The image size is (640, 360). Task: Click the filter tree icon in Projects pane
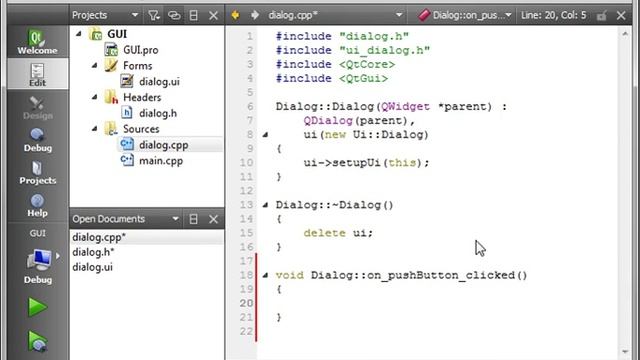pyautogui.click(x=154, y=15)
